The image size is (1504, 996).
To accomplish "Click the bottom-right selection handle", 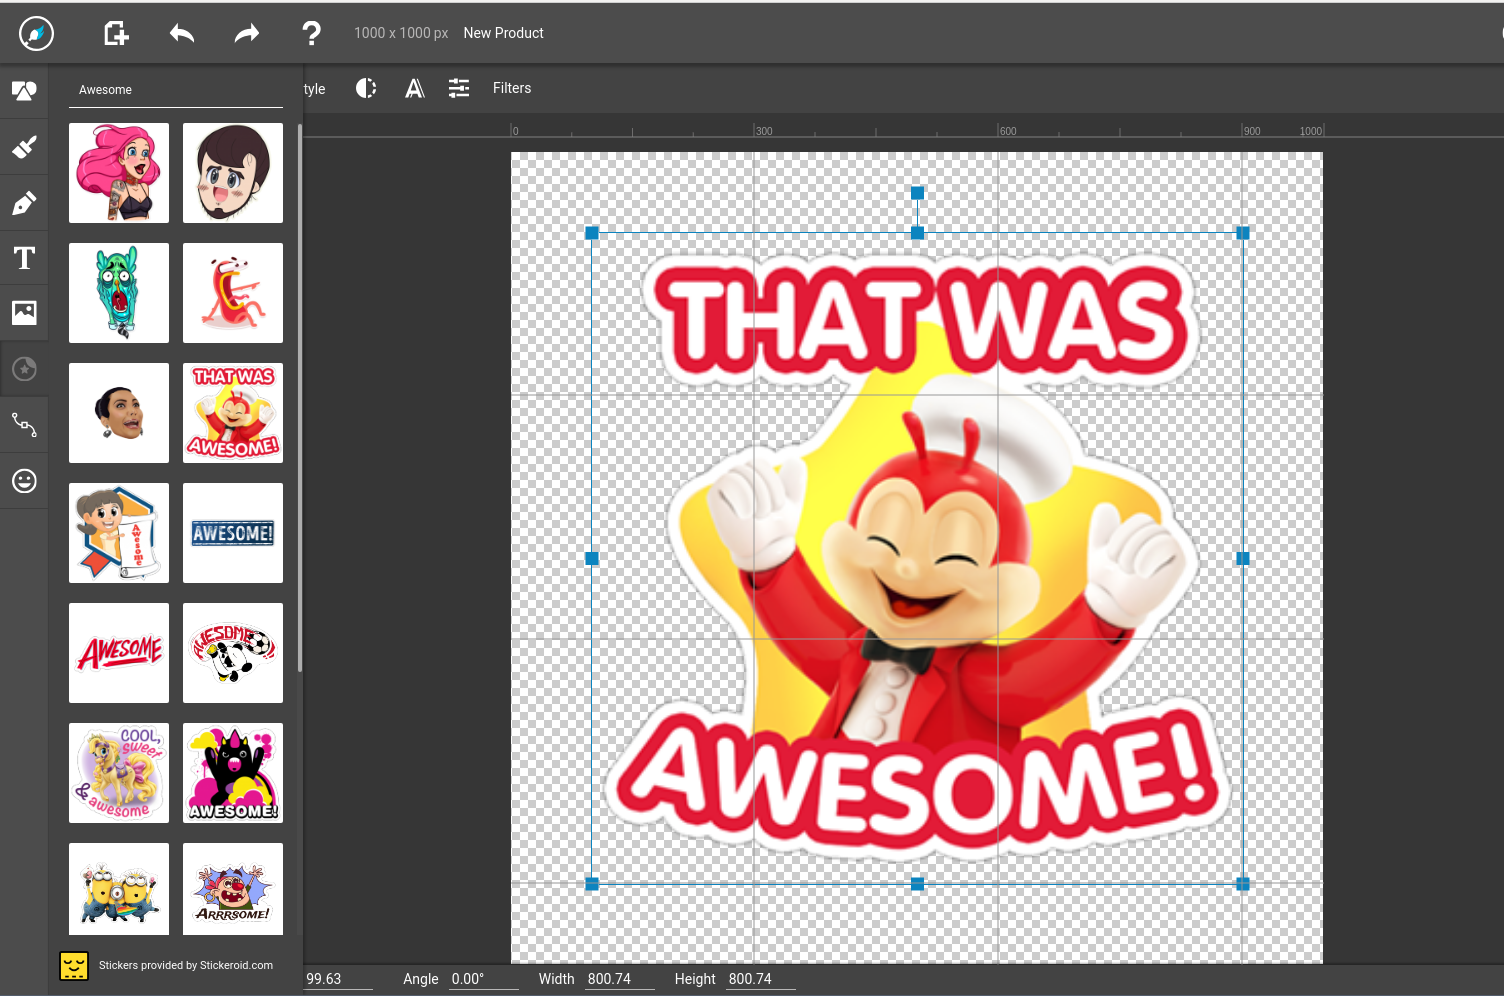I will [x=1243, y=884].
